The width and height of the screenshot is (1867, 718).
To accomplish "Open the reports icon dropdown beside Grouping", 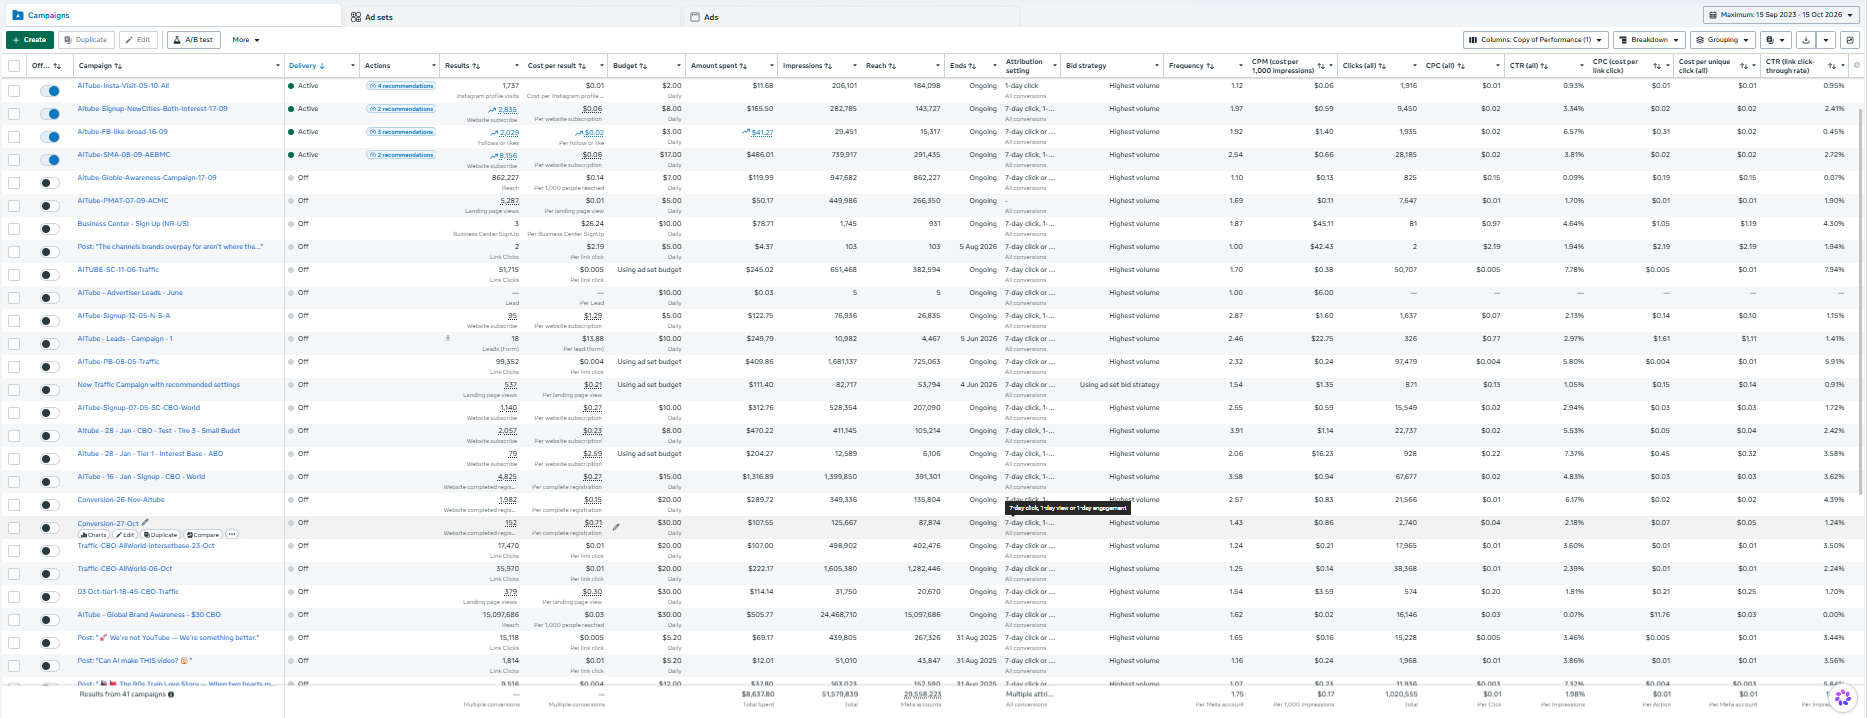I will (x=1775, y=40).
